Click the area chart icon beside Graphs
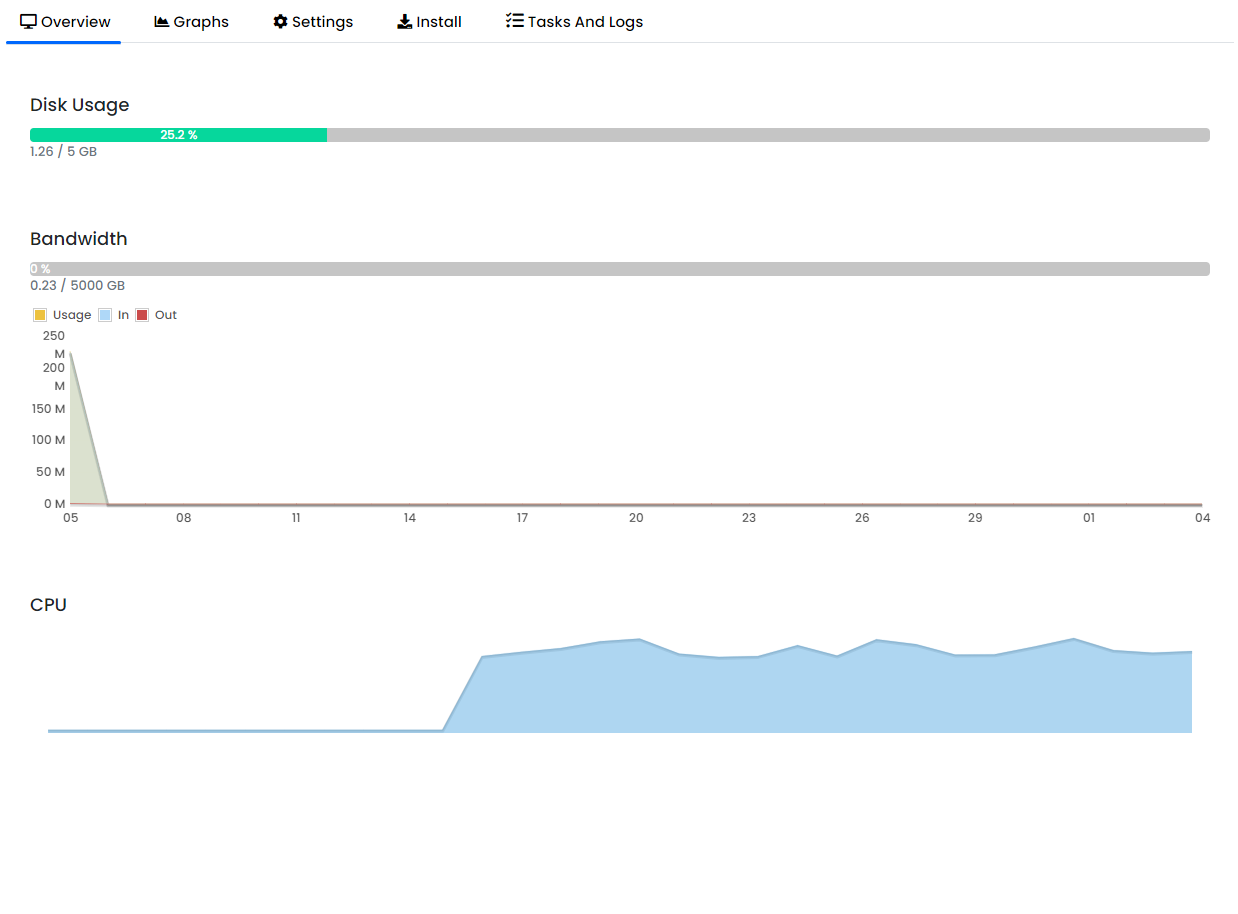This screenshot has height=914, width=1238. (162, 22)
